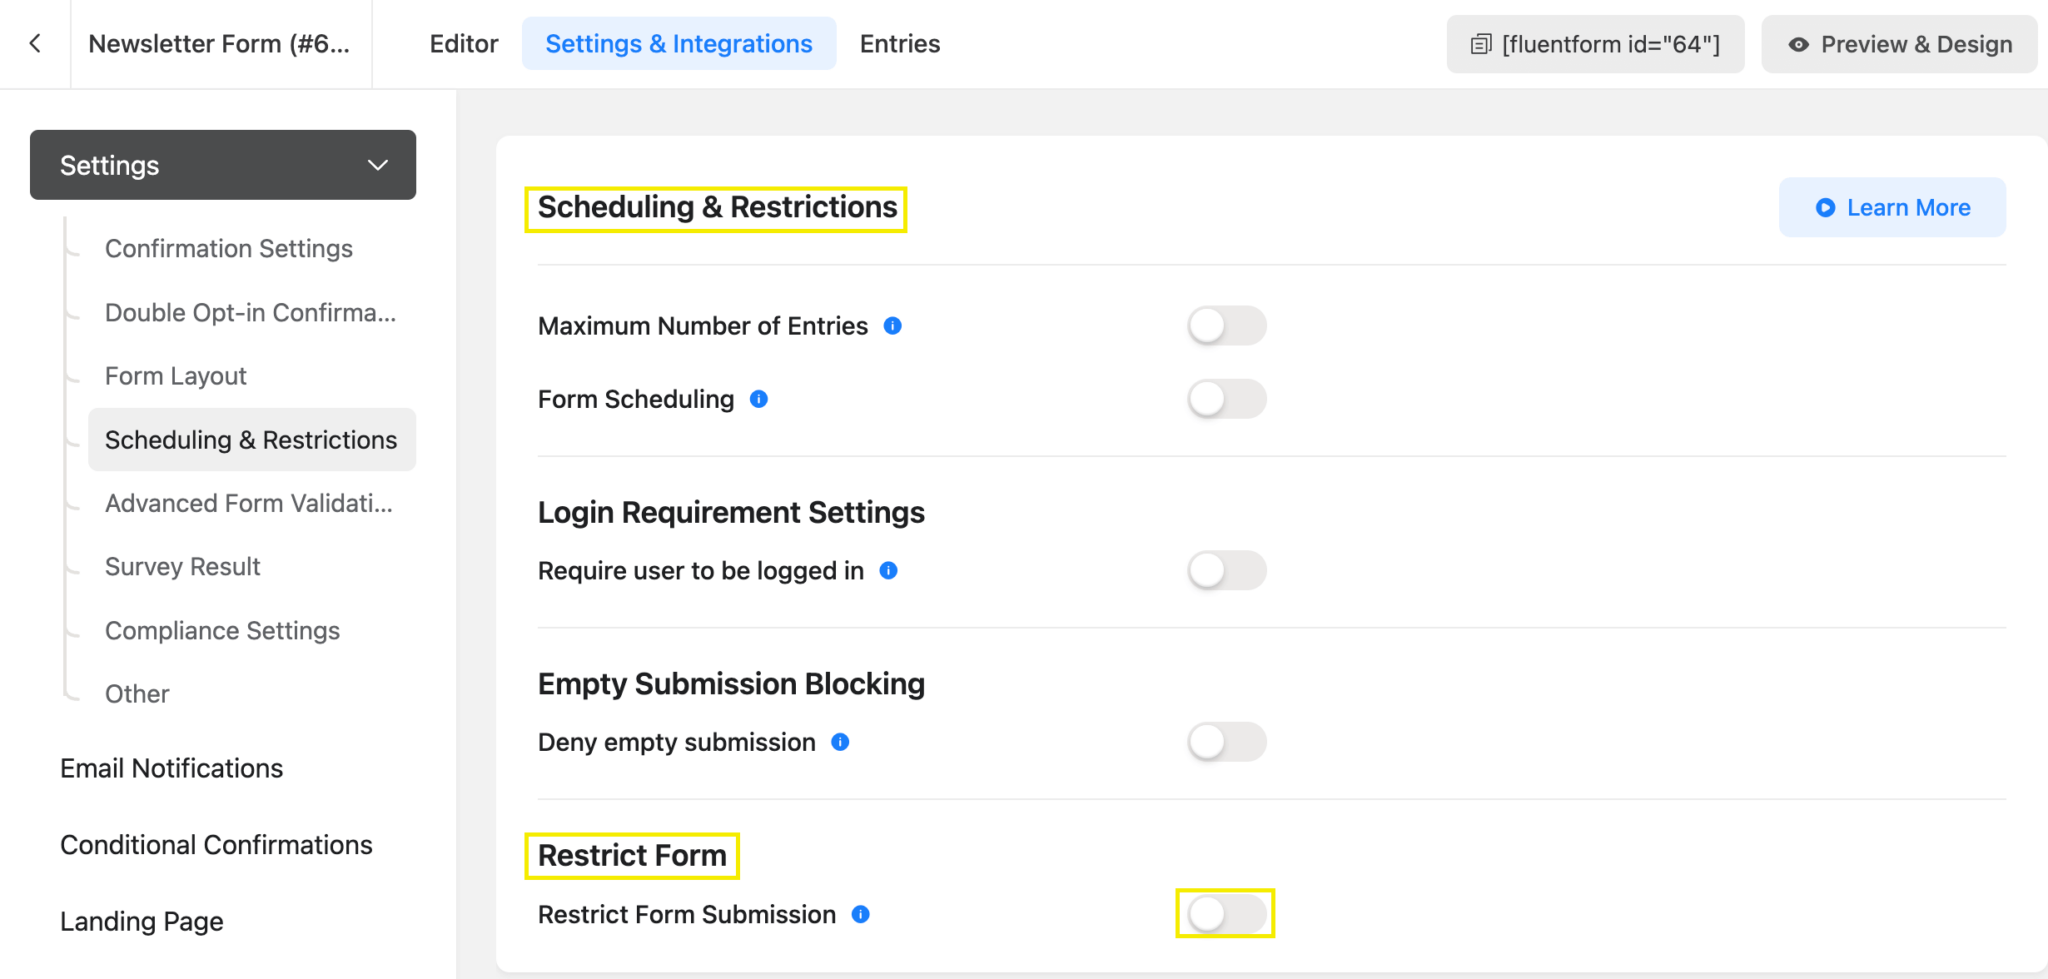Select Compliance Settings in the sidebar

222,630
